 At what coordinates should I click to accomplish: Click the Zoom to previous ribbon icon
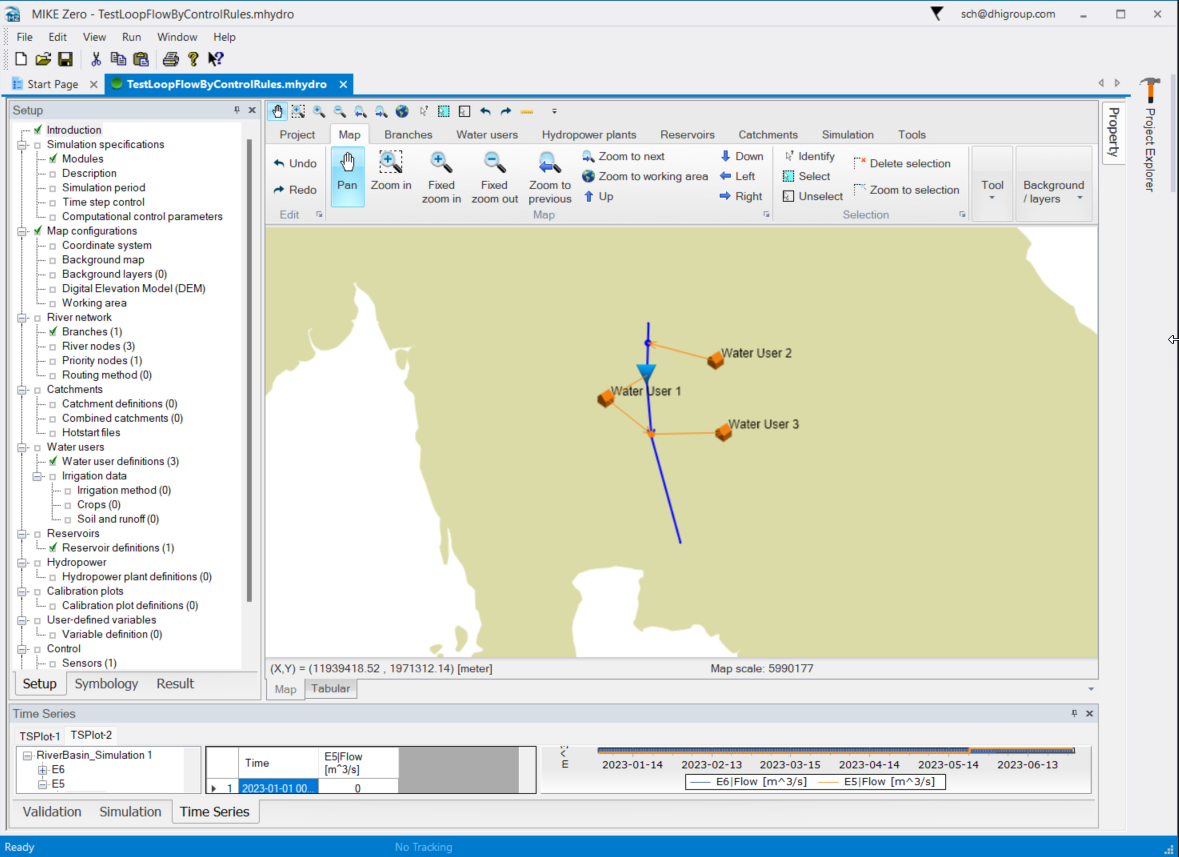point(550,177)
